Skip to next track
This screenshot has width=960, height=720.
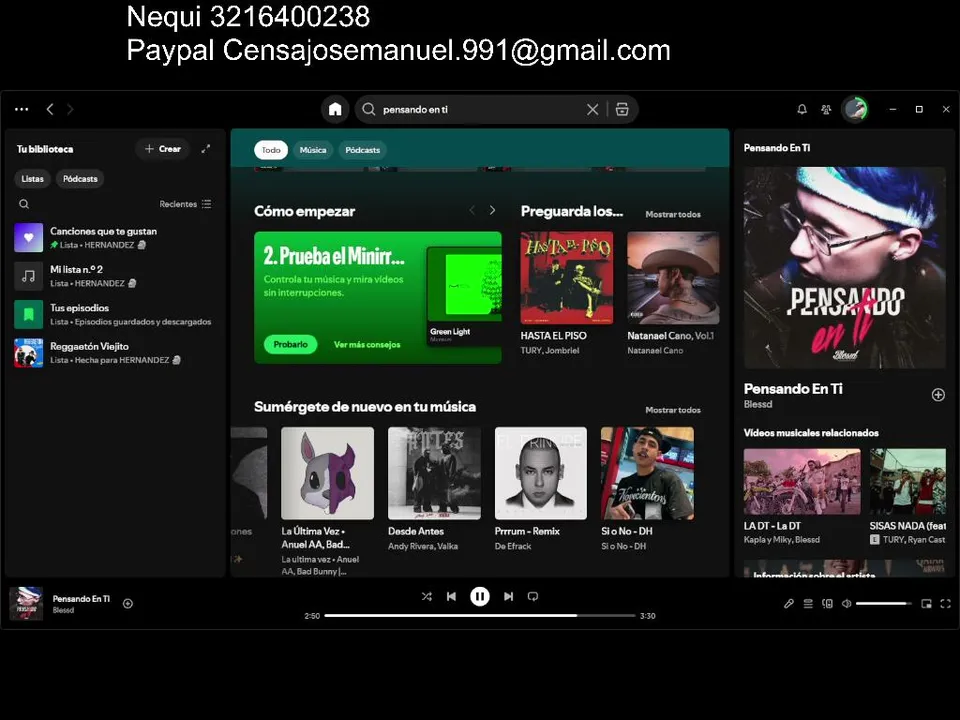tap(508, 596)
